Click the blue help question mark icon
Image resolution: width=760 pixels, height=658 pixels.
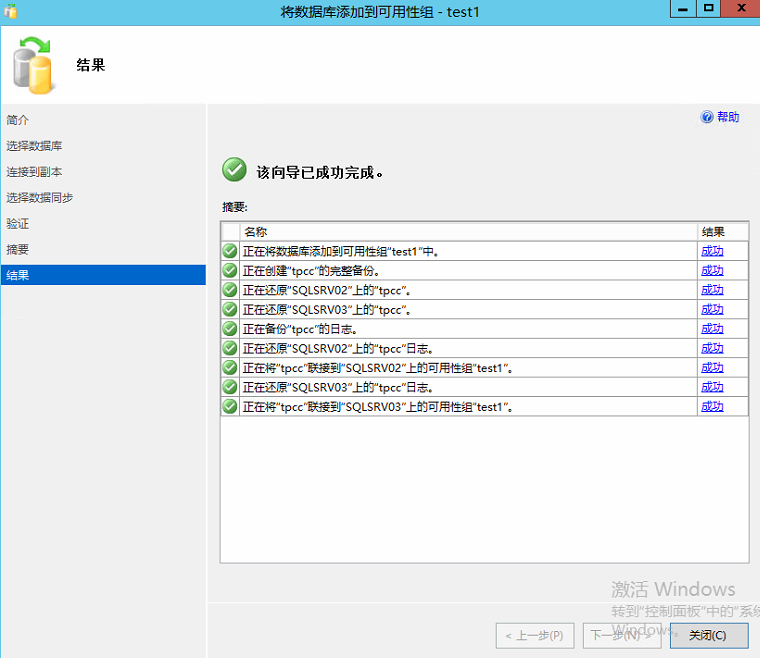[x=707, y=117]
